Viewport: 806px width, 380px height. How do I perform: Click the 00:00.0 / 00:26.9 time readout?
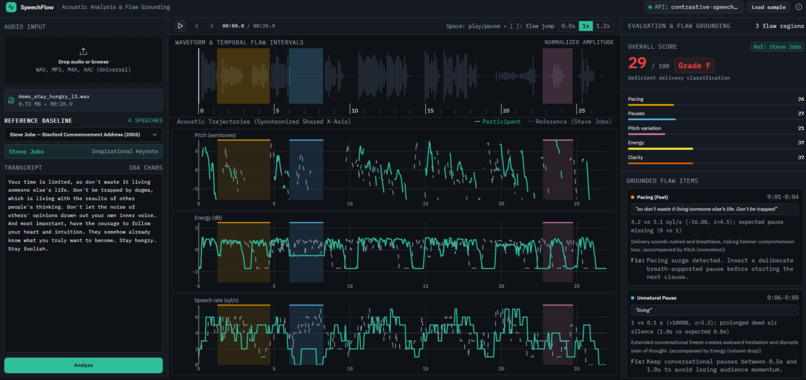coord(248,26)
